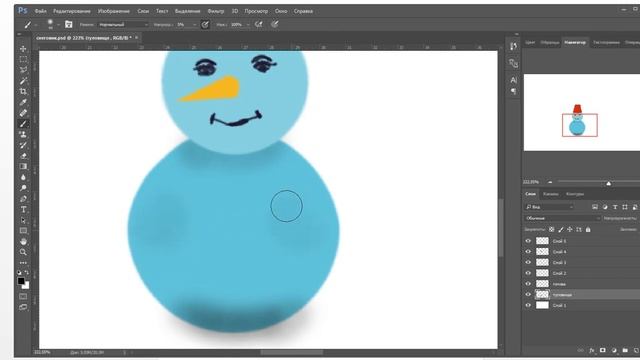The width and height of the screenshot is (640, 360).
Task: Toggle lock image pixels
Action: (x=561, y=230)
